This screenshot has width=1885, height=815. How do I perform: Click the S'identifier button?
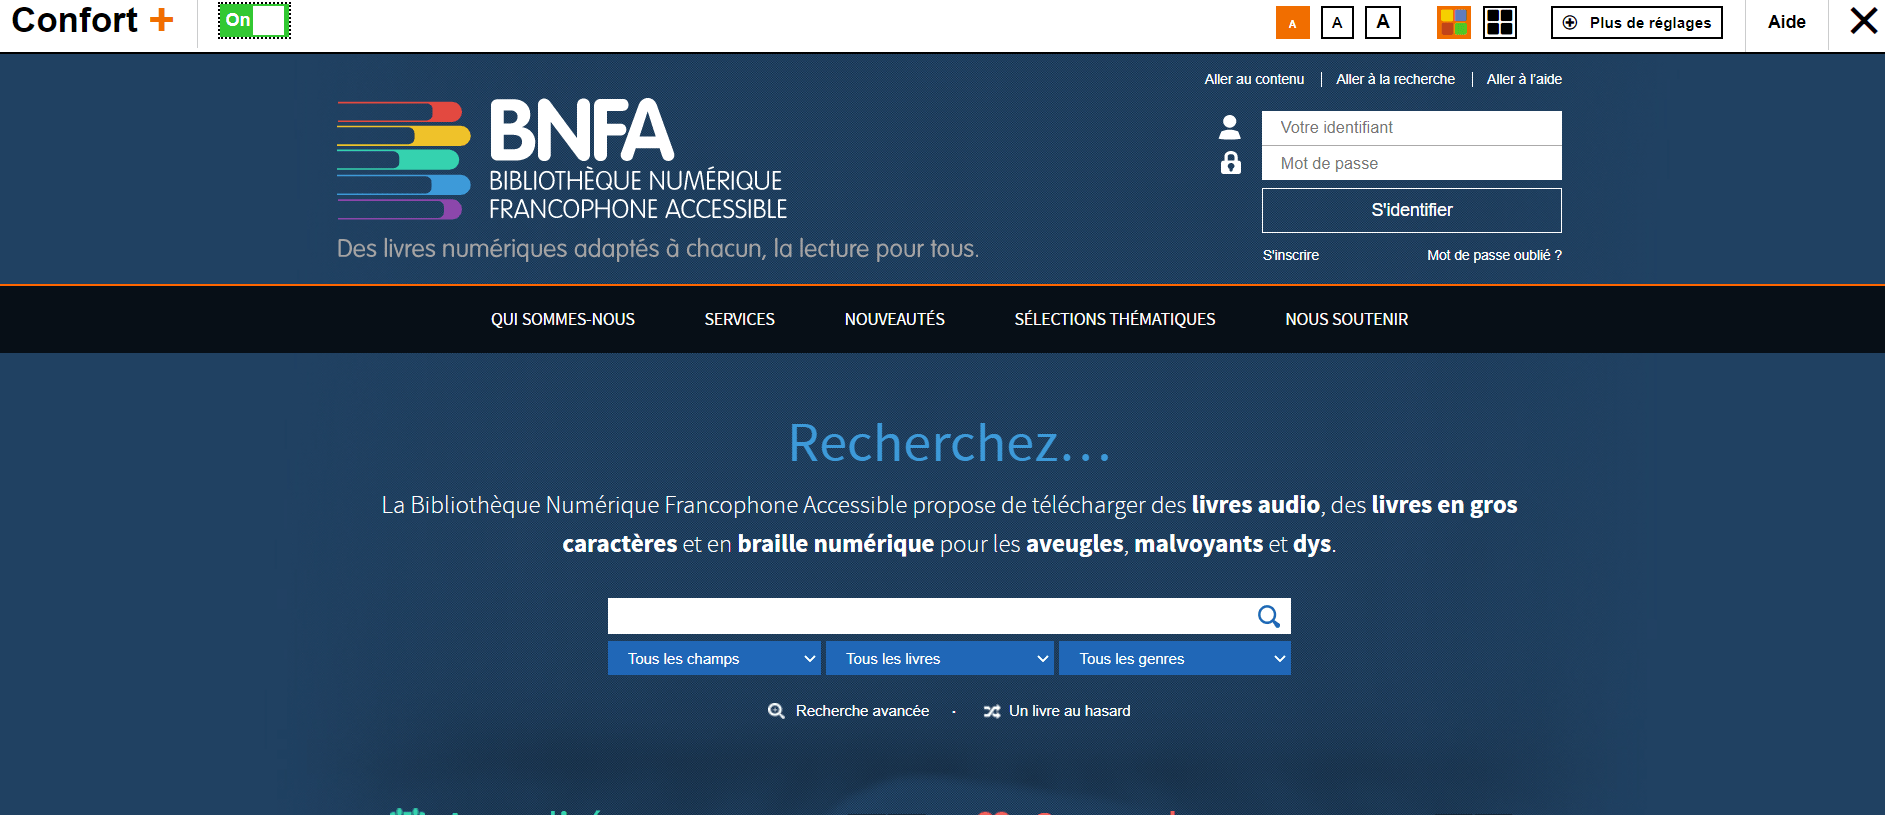click(1412, 210)
